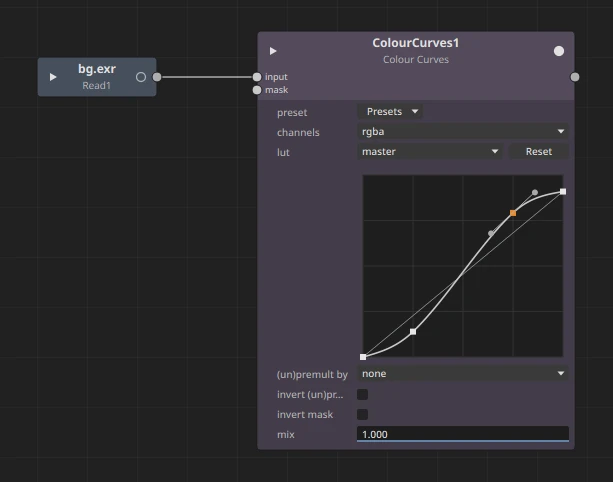The width and height of the screenshot is (613, 482).
Task: Click the Colour Curves subtitle text
Action: pos(416,60)
